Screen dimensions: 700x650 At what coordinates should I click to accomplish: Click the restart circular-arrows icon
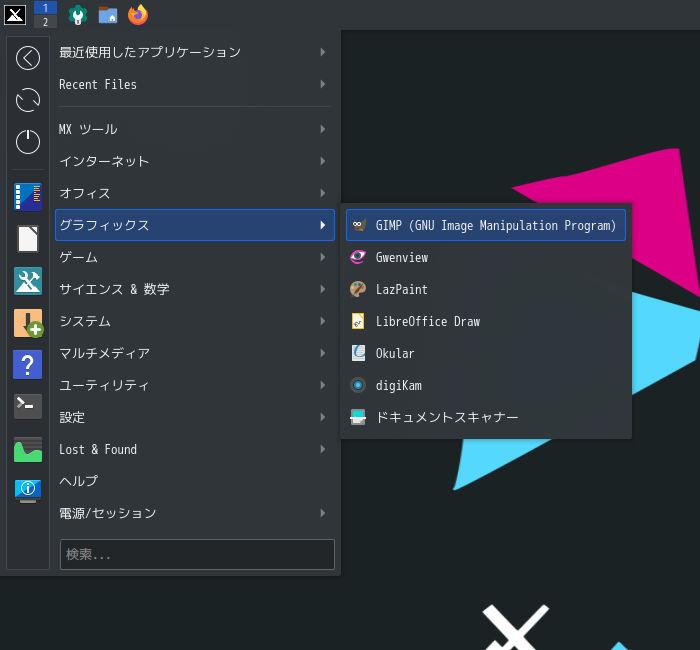(x=28, y=100)
